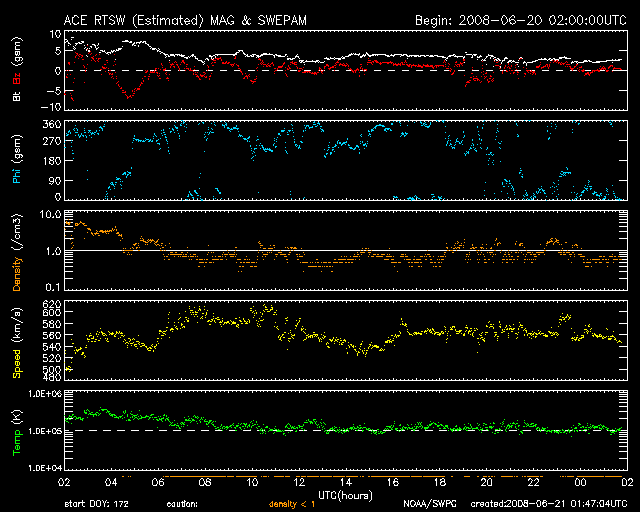
Task: Click the '1.0E+05' tick on Temp panel
Action: pos(45,431)
